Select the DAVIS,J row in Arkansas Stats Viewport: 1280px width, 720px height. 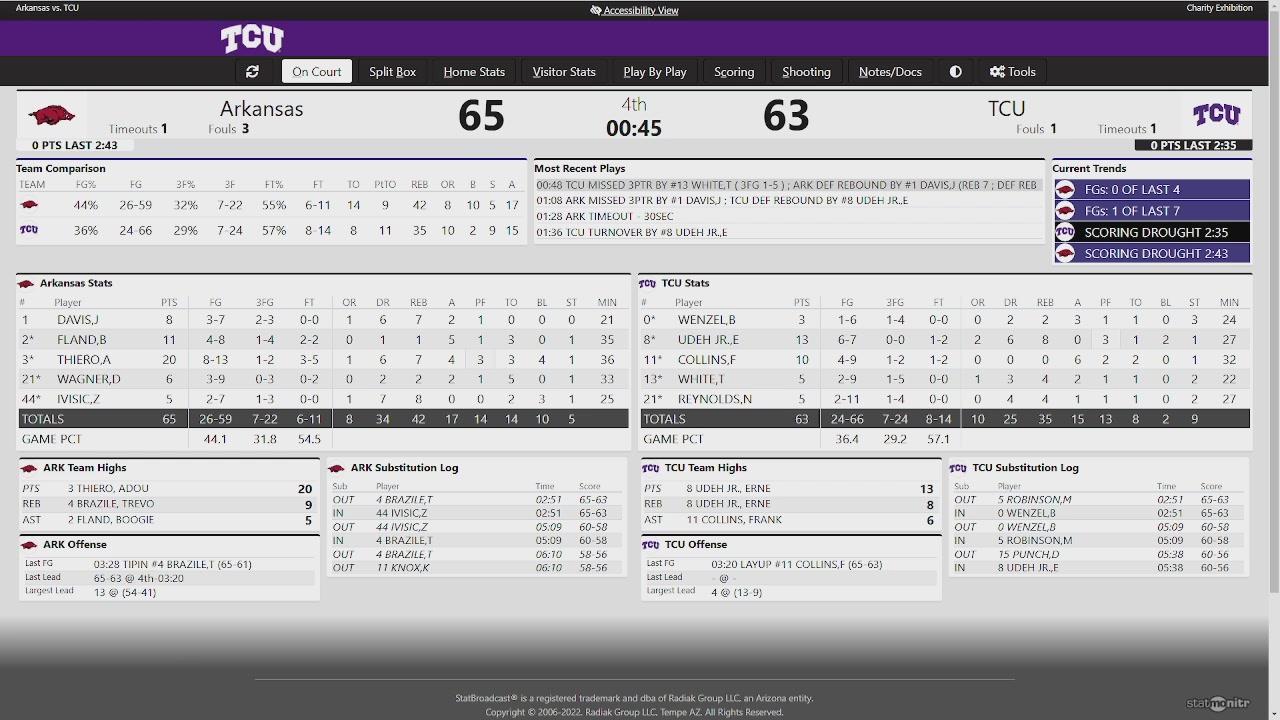[x=324, y=320]
